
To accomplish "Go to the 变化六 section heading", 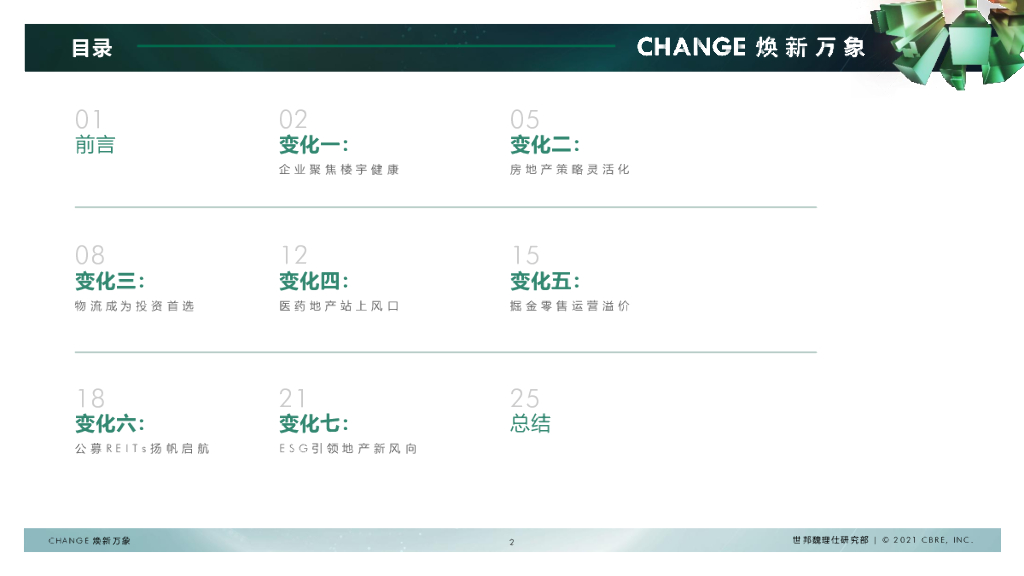I will tap(110, 424).
